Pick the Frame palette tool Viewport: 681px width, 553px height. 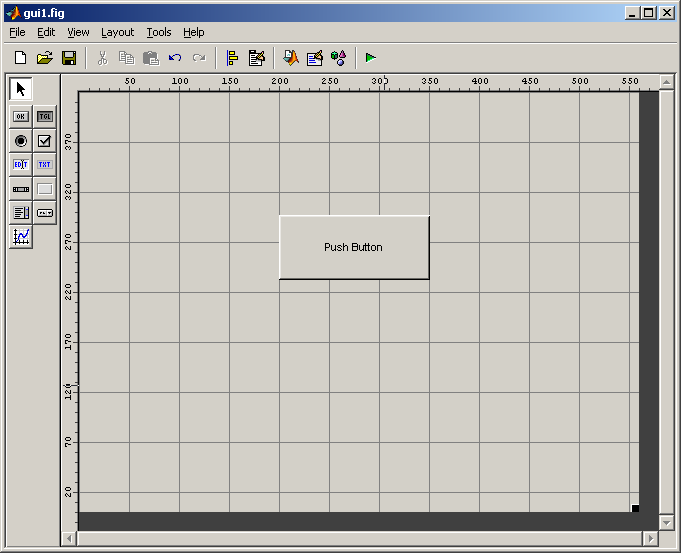[x=45, y=189]
